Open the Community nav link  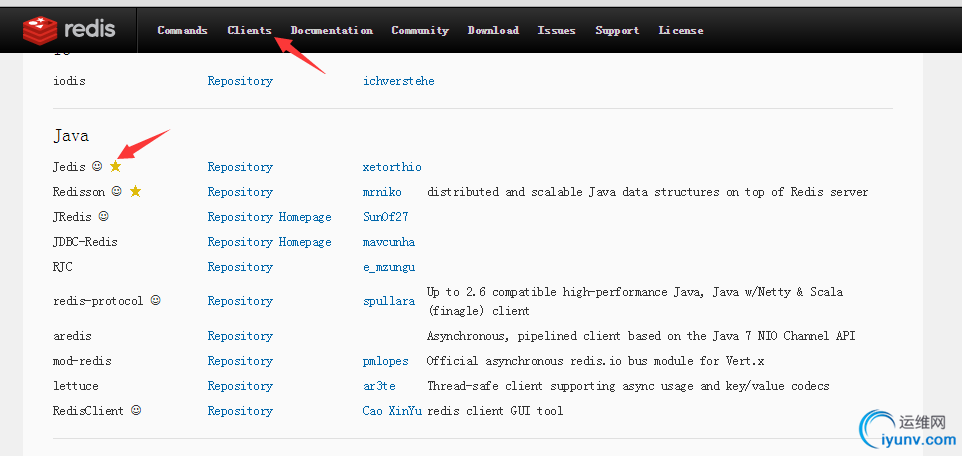[x=420, y=30]
